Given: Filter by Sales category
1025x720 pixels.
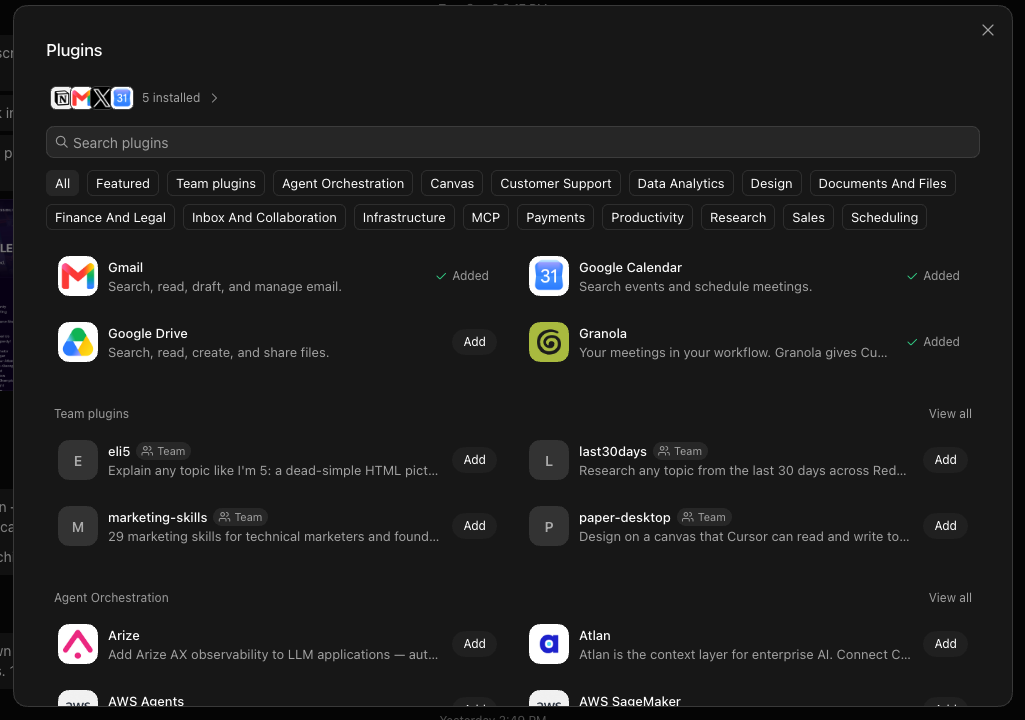Looking at the screenshot, I should 809,218.
